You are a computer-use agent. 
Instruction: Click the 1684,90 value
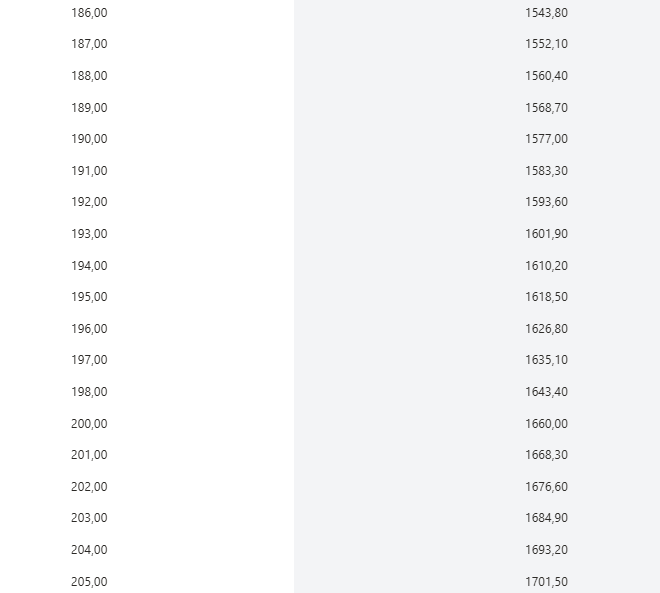tap(546, 518)
